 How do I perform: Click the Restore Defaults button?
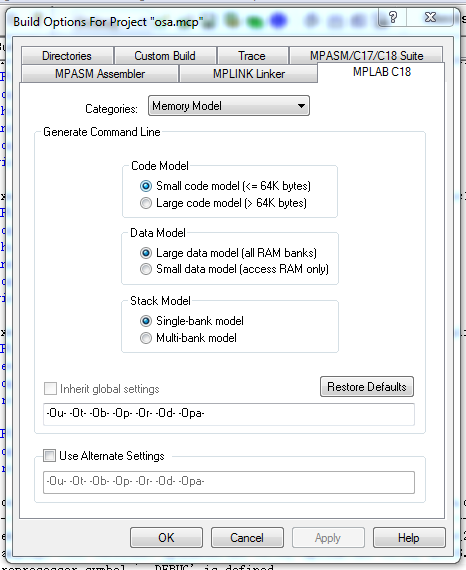pos(367,386)
